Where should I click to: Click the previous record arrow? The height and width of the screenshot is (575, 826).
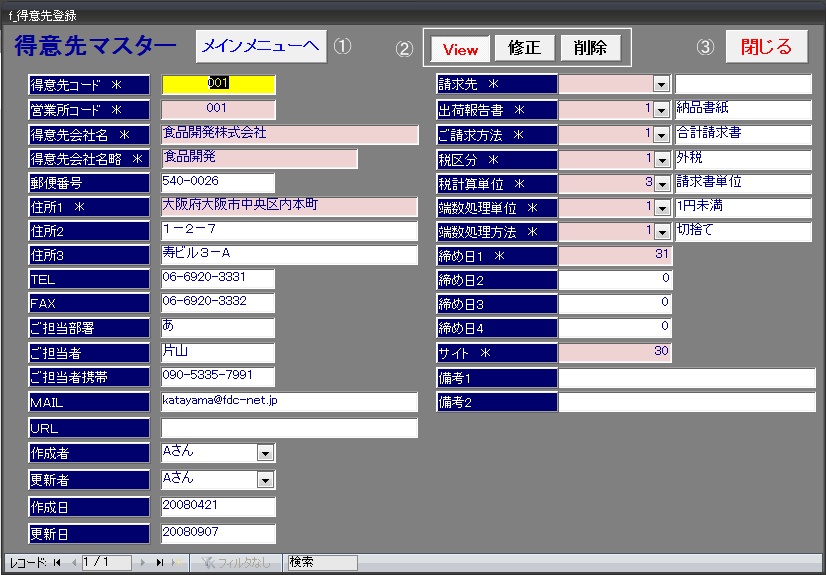[x=73, y=563]
